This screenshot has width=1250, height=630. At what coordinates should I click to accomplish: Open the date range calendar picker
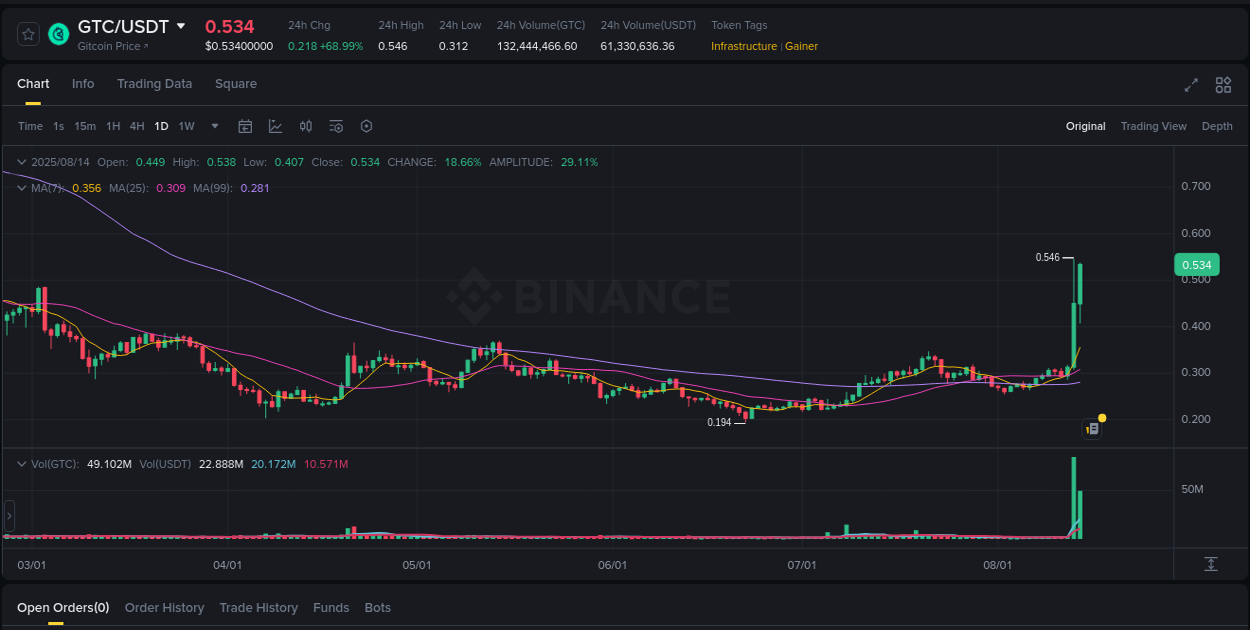tap(245, 126)
